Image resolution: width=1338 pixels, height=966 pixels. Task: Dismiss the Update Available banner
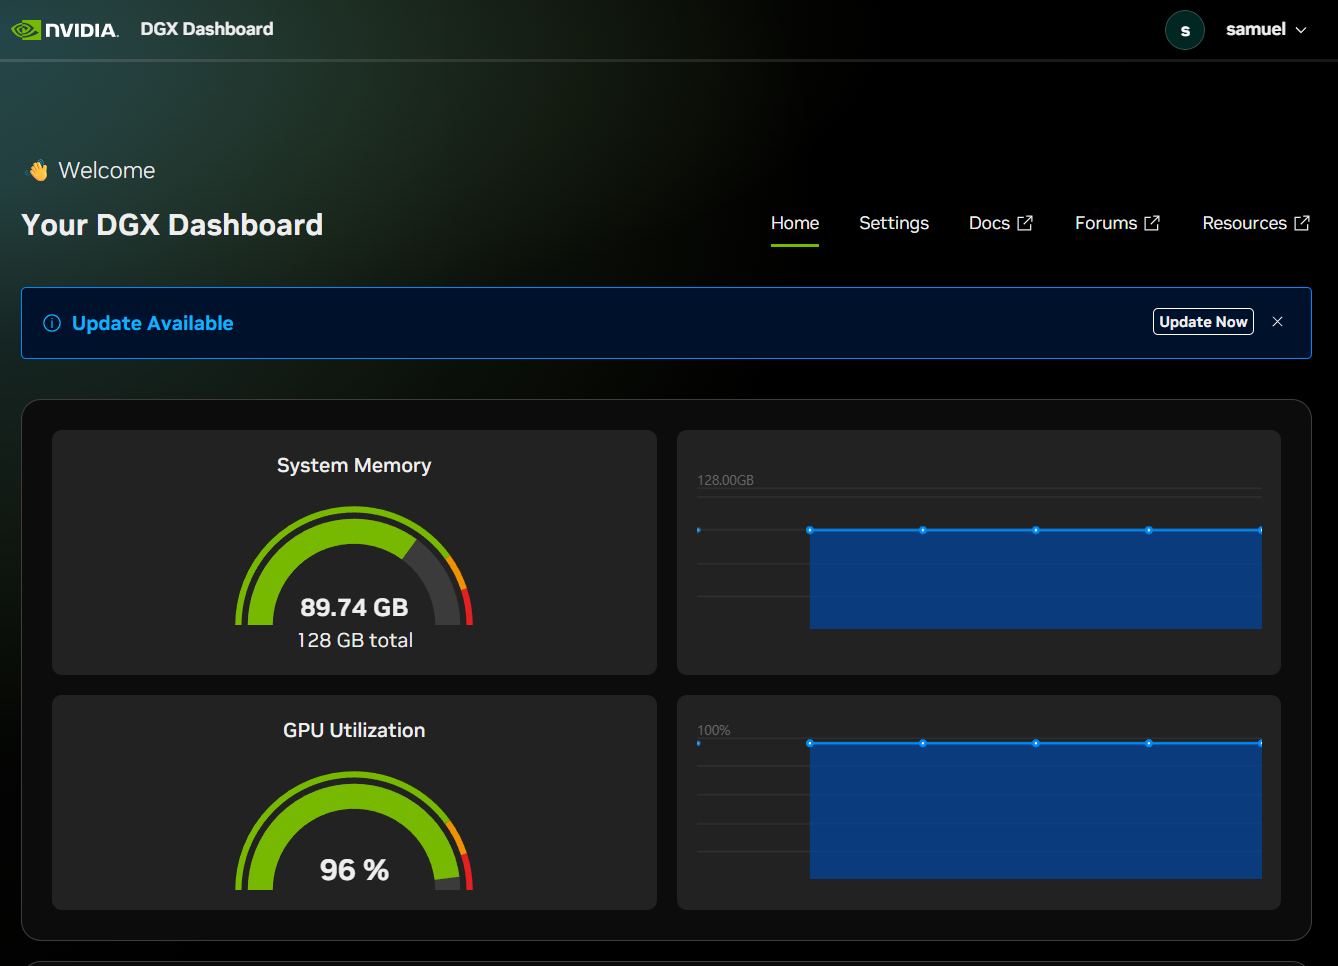[x=1277, y=322]
